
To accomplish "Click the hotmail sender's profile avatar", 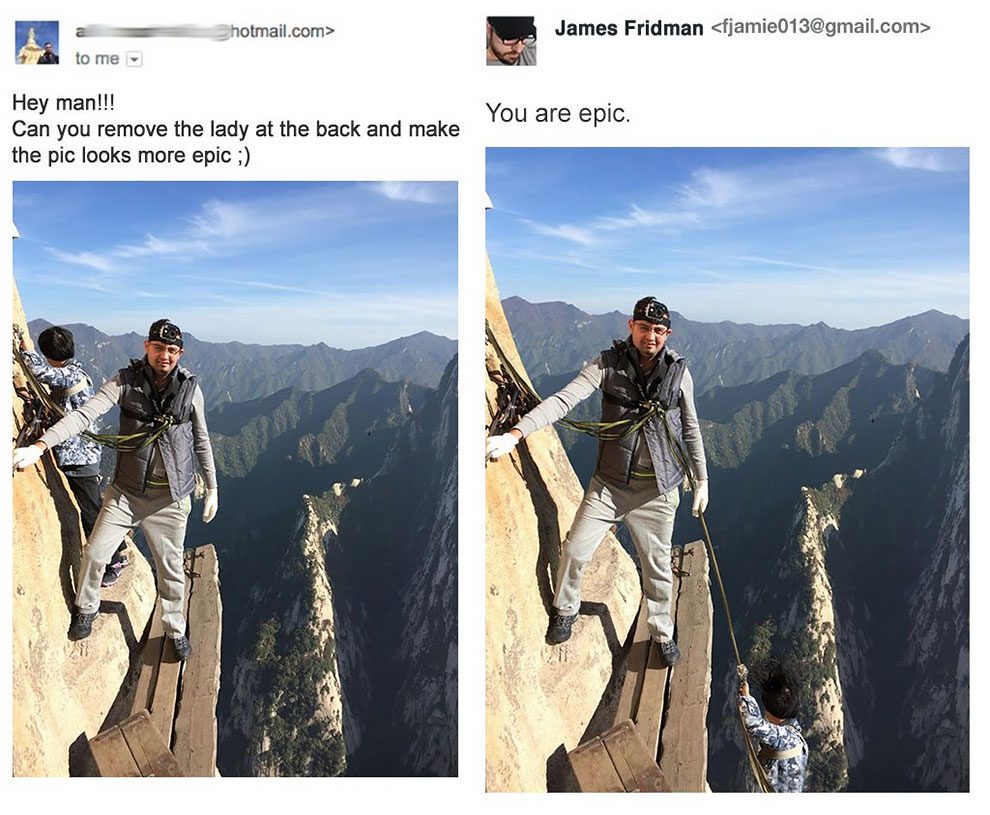I will [x=37, y=43].
